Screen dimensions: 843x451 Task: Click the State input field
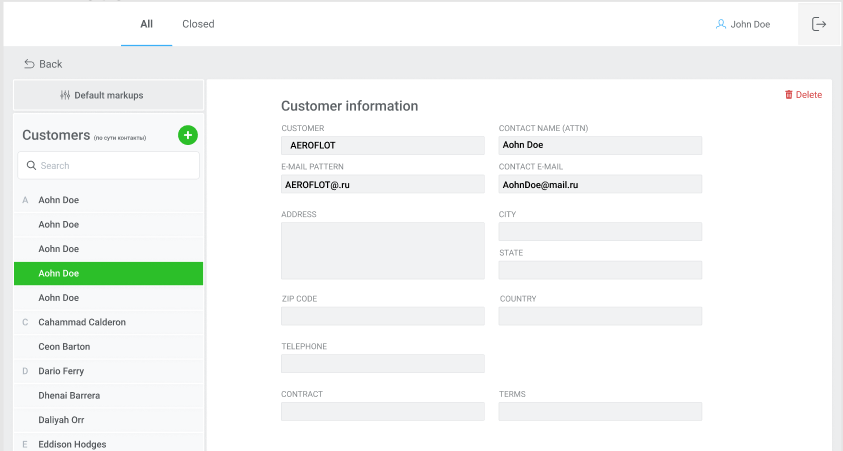pyautogui.click(x=600, y=270)
